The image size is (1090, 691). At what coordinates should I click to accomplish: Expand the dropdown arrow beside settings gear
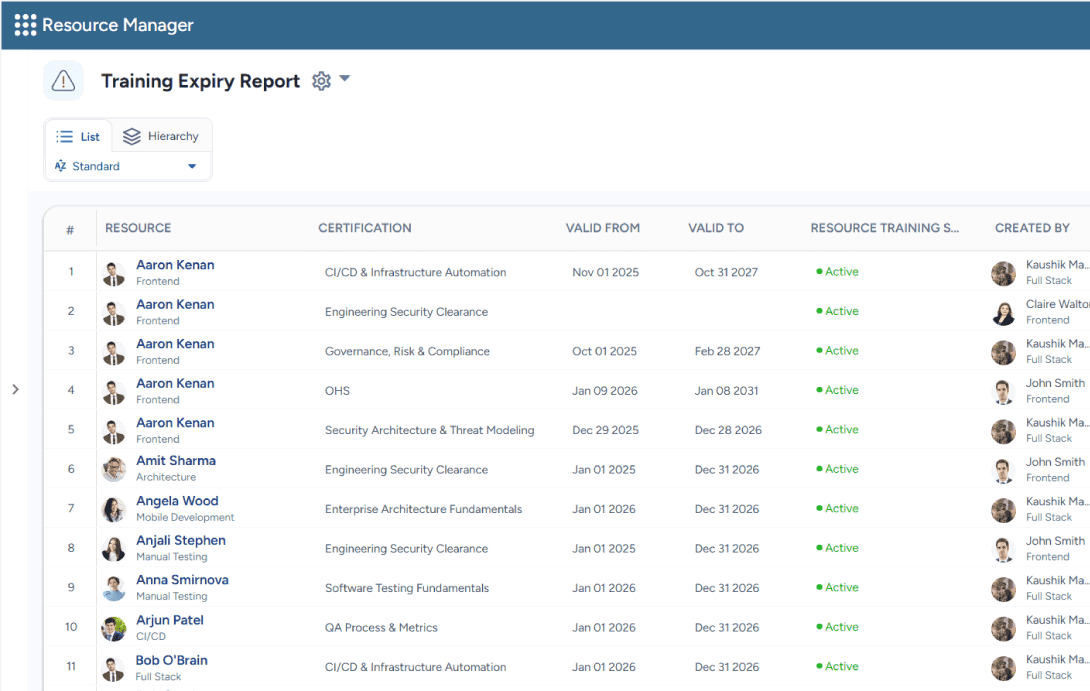(345, 79)
